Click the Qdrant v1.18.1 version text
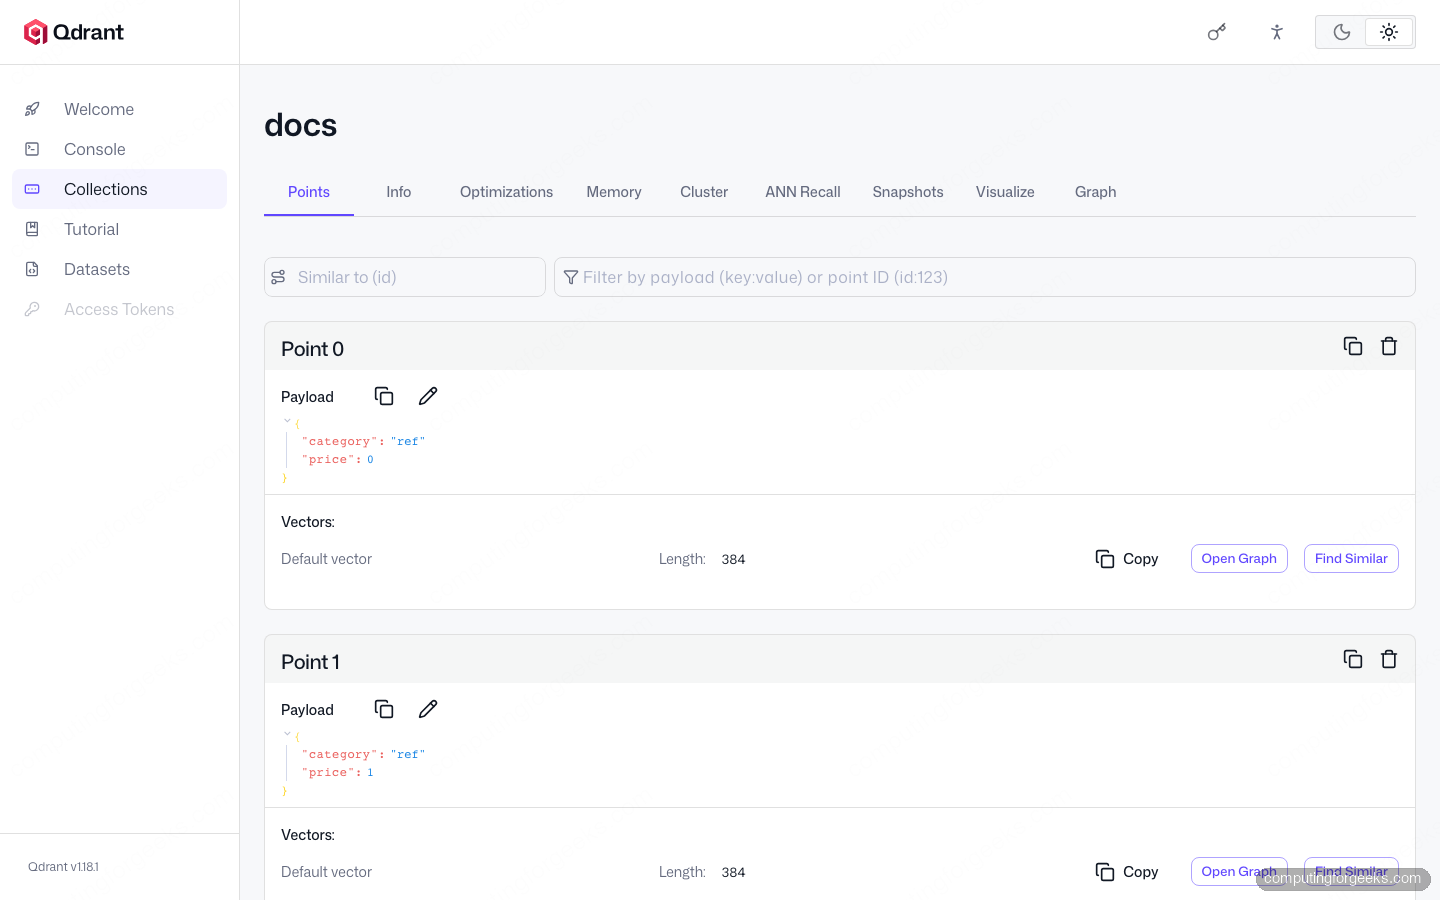This screenshot has width=1440, height=900. [63, 867]
